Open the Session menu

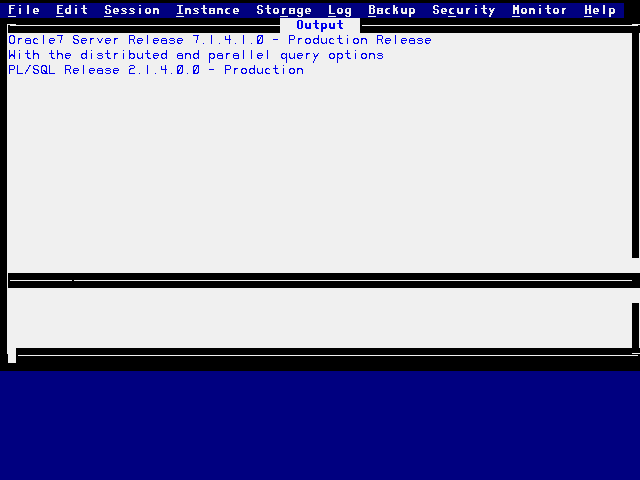132,10
